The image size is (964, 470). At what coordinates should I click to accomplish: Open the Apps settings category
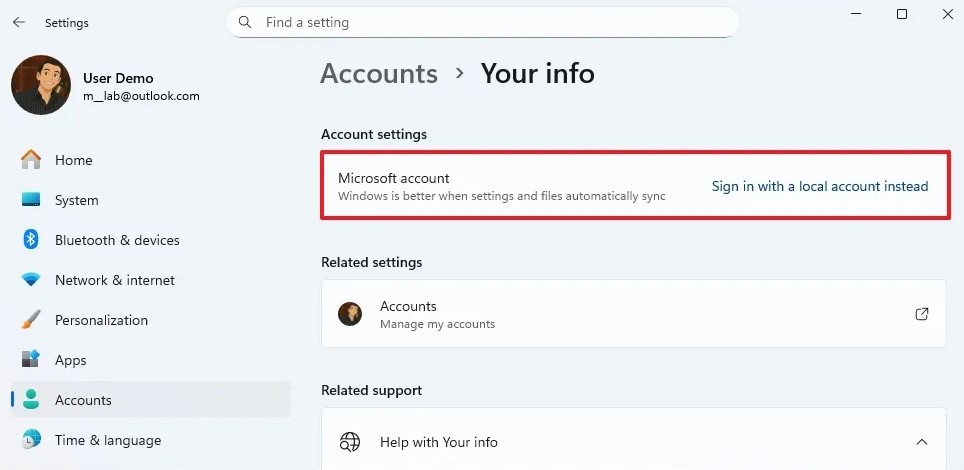(x=151, y=360)
